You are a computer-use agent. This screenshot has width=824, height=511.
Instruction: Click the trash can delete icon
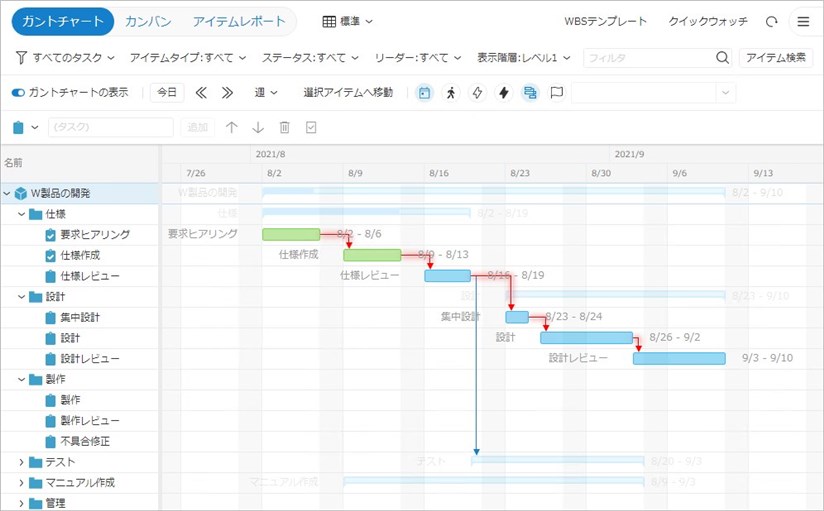pos(284,127)
